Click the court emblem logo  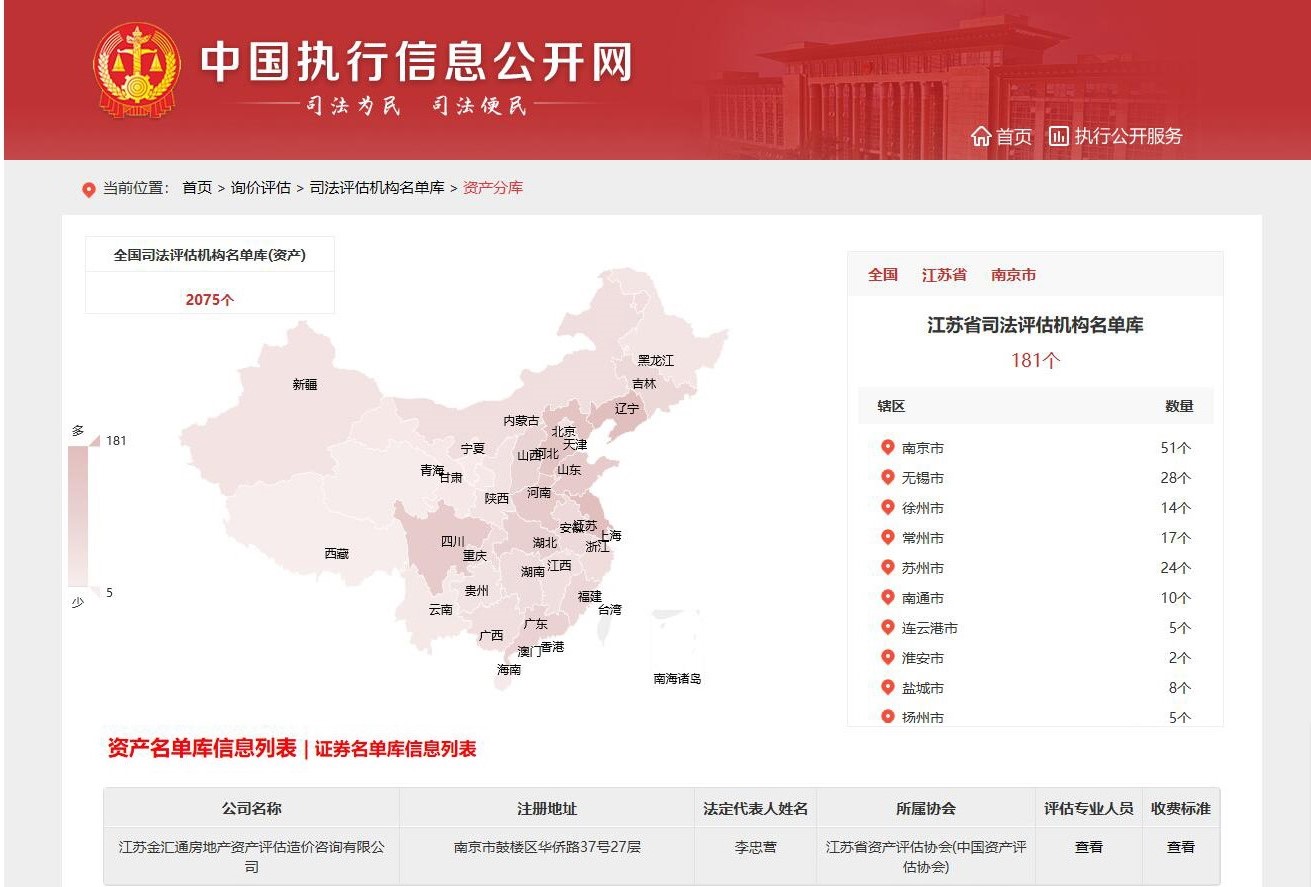pos(137,68)
